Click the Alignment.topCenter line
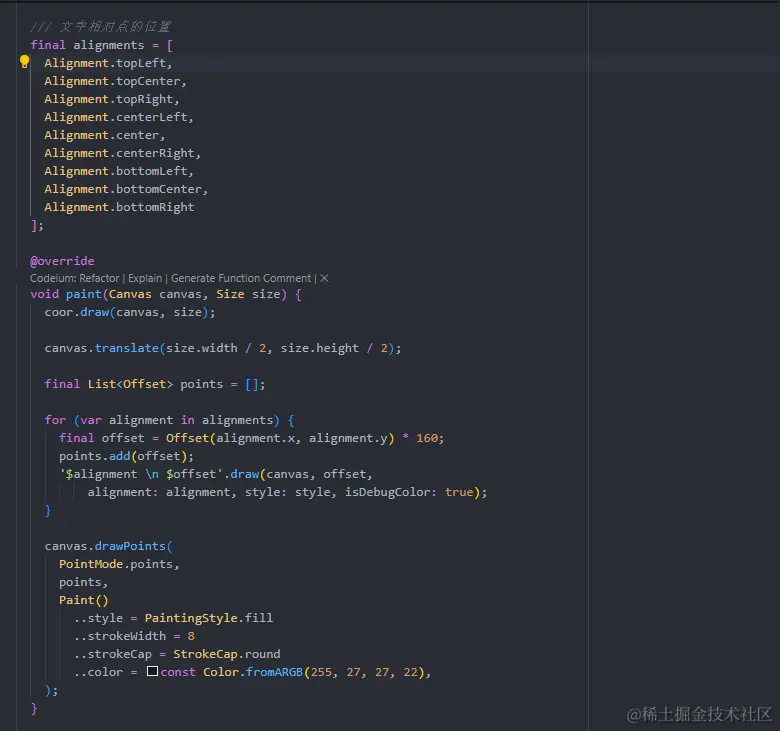780x731 pixels. pyautogui.click(x=115, y=81)
